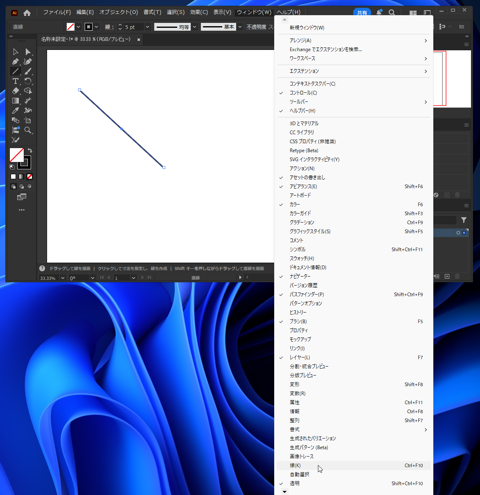Viewport: 480px width, 495px height.
Task: Click the Illustrator app logo icon
Action: tap(14, 13)
